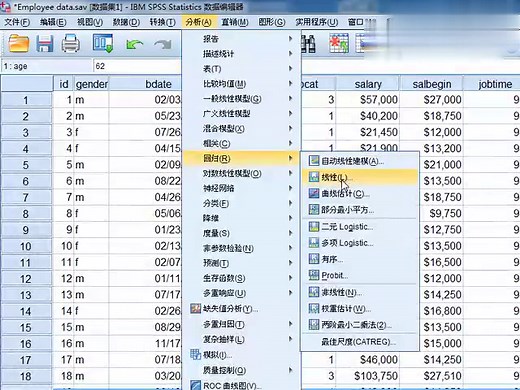Click icon beside 有序 entry
Image resolution: width=520 pixels, height=390 pixels.
[x=314, y=258]
